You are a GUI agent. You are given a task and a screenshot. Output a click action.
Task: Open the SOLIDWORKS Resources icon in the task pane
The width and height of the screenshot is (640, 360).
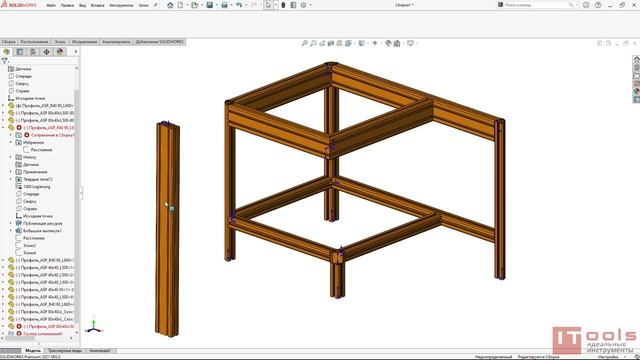(x=636, y=59)
